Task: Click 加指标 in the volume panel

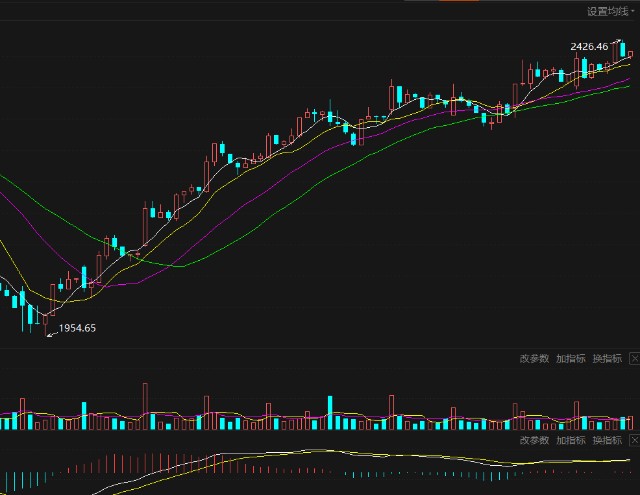Action: click(570, 358)
